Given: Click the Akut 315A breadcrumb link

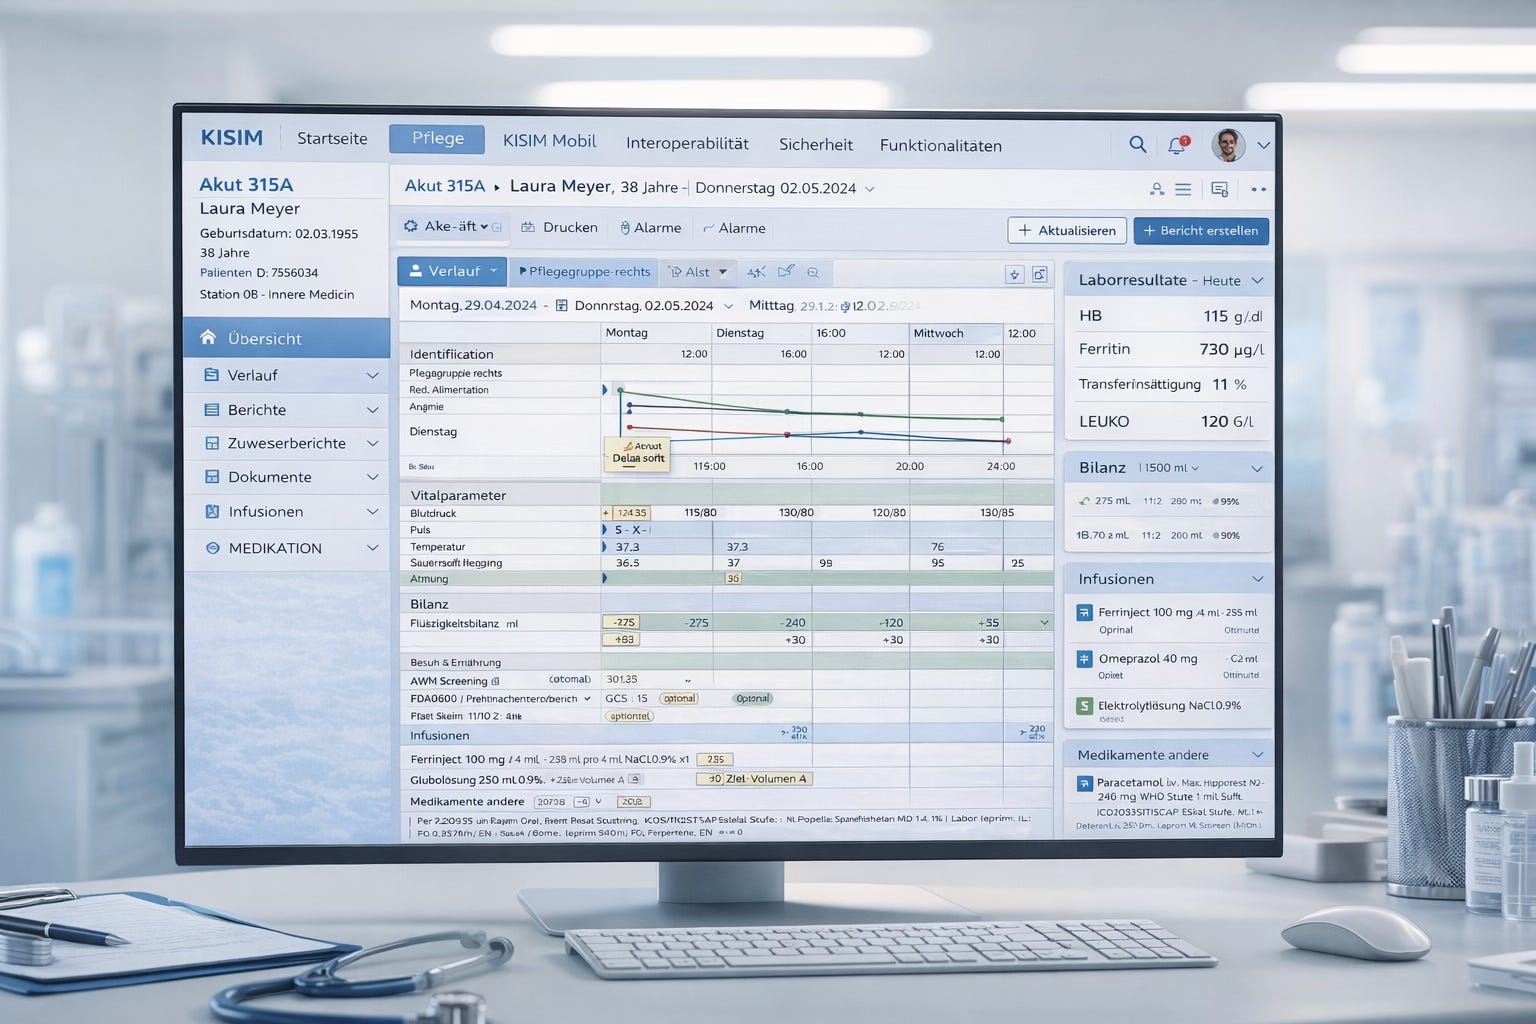Looking at the screenshot, I should 445,185.
